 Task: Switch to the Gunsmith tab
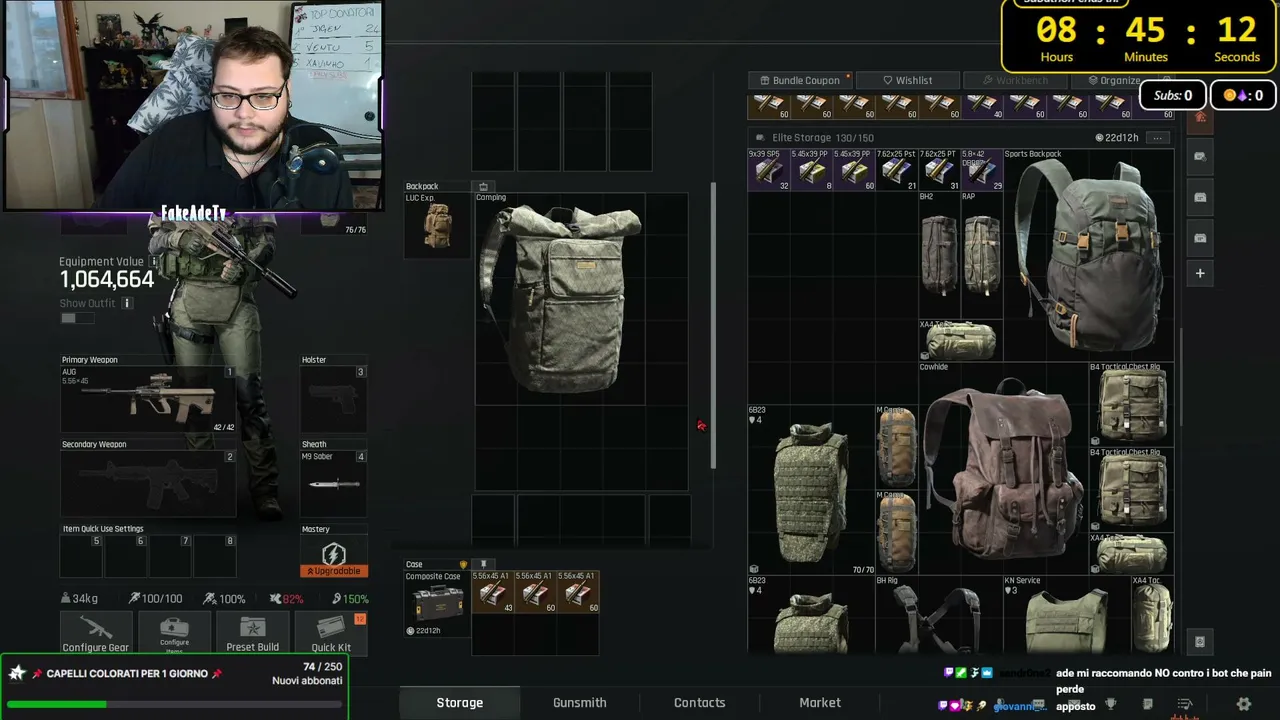click(x=580, y=703)
